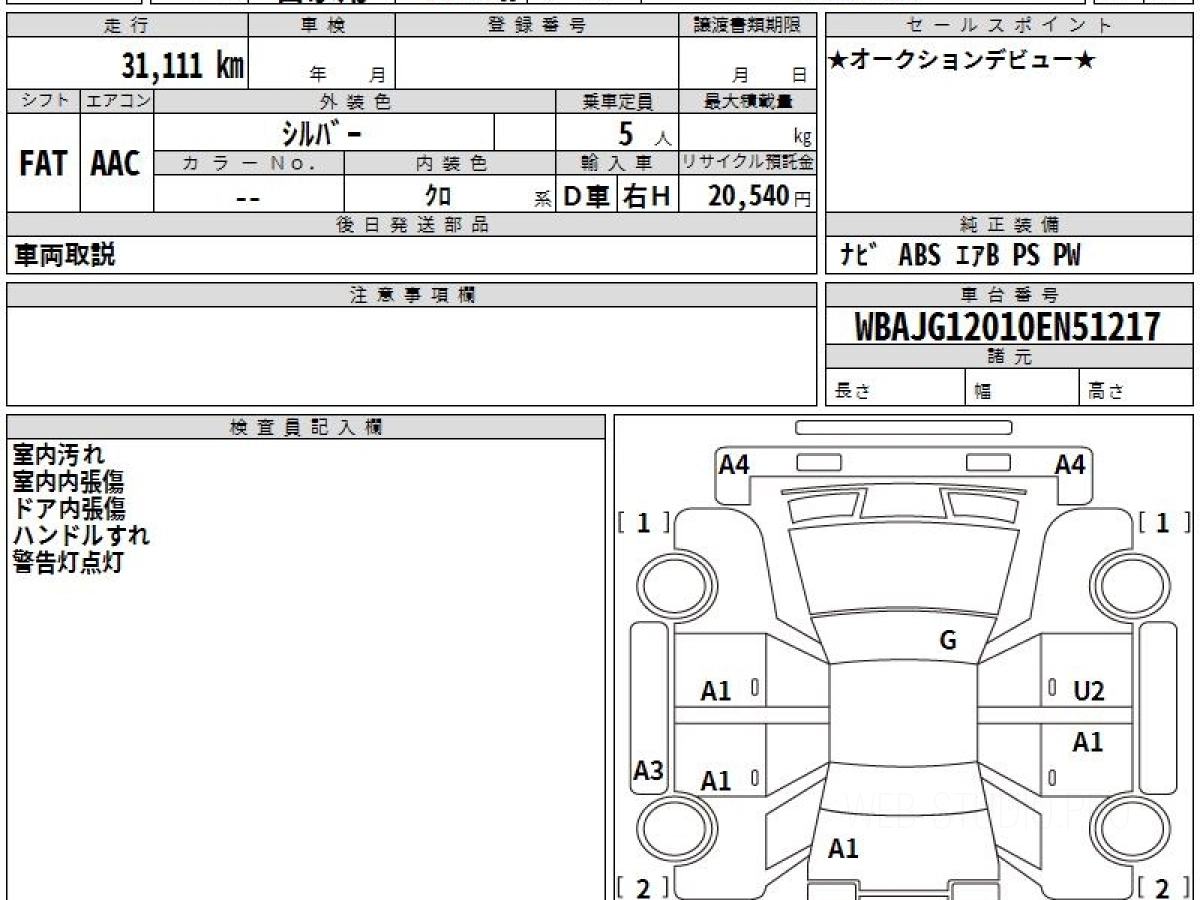This screenshot has height=900, width=1200.
Task: Click the 車台番号 header
Action: tap(1009, 295)
